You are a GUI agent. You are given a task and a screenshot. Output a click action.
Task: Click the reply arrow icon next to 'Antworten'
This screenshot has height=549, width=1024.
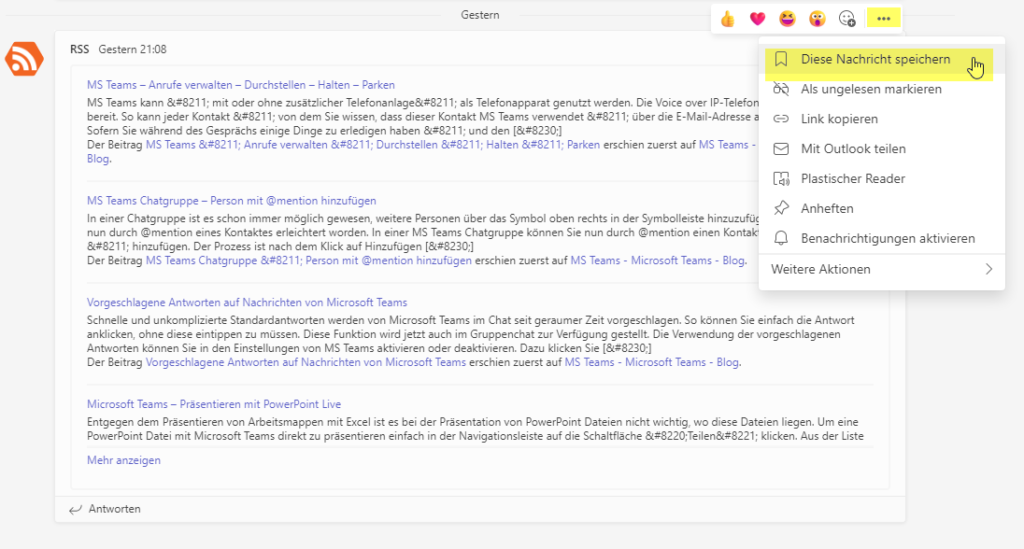click(76, 509)
